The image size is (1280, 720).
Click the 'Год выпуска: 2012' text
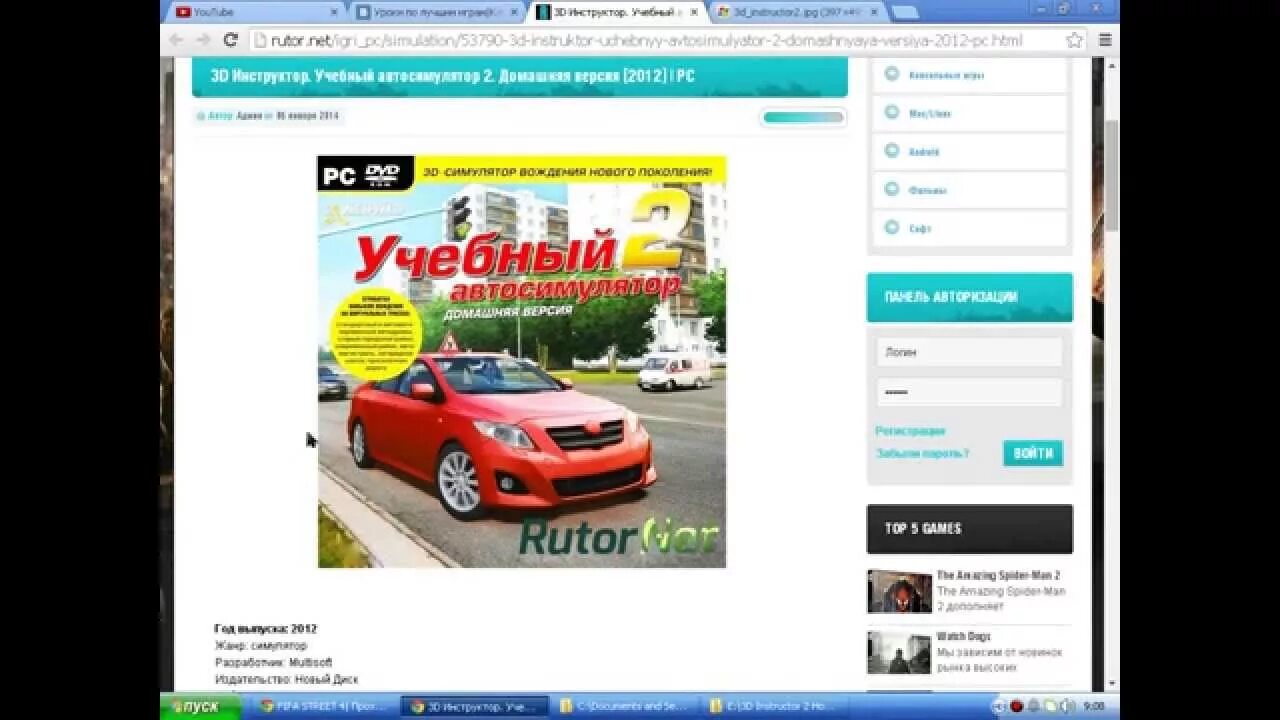click(x=265, y=629)
